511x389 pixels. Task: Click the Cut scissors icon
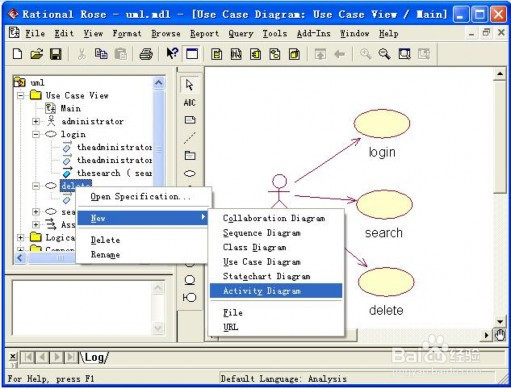click(82, 54)
